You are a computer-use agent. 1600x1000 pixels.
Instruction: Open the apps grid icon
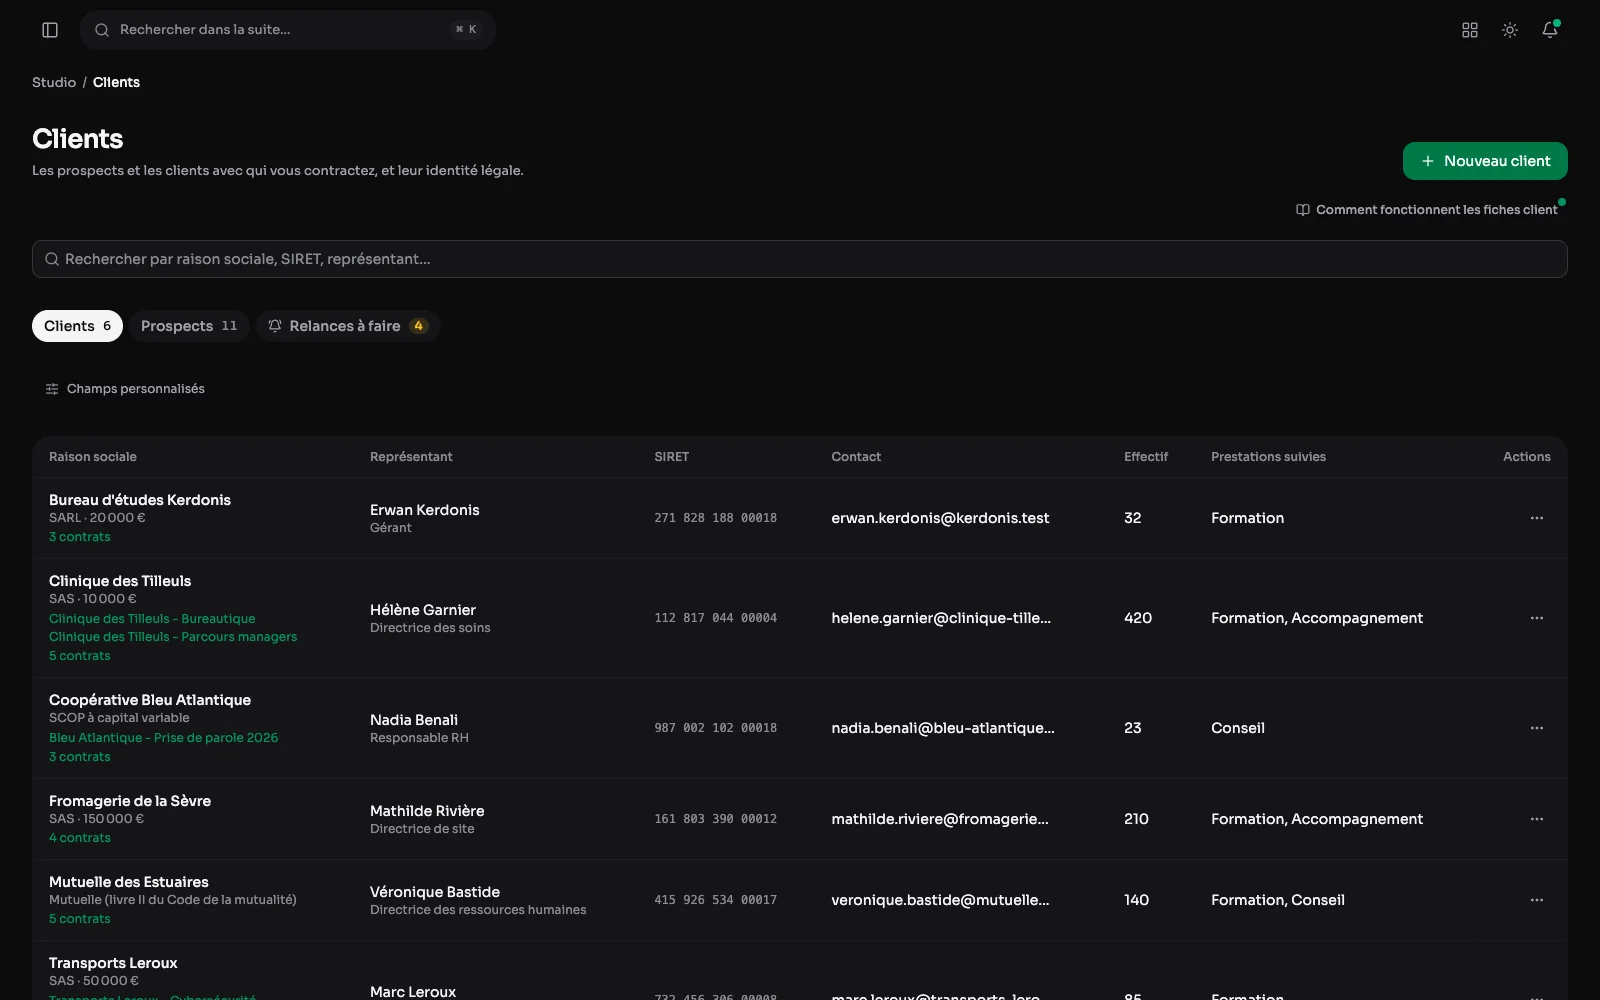click(x=1470, y=30)
